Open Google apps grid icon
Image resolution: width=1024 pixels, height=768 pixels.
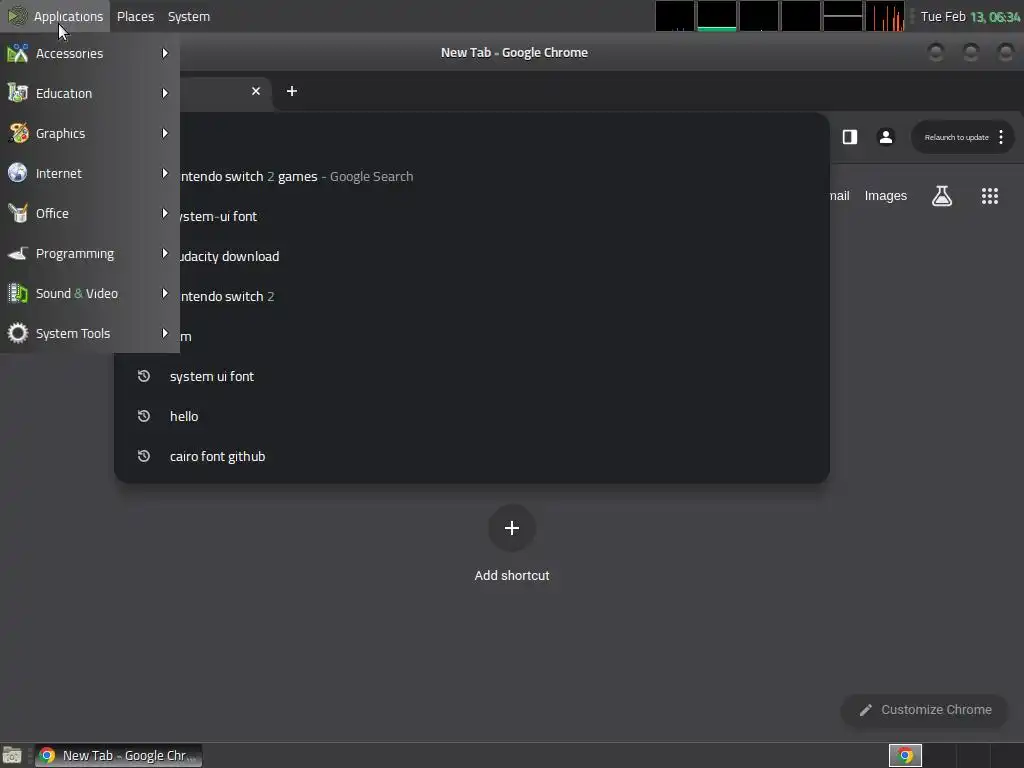coord(990,196)
